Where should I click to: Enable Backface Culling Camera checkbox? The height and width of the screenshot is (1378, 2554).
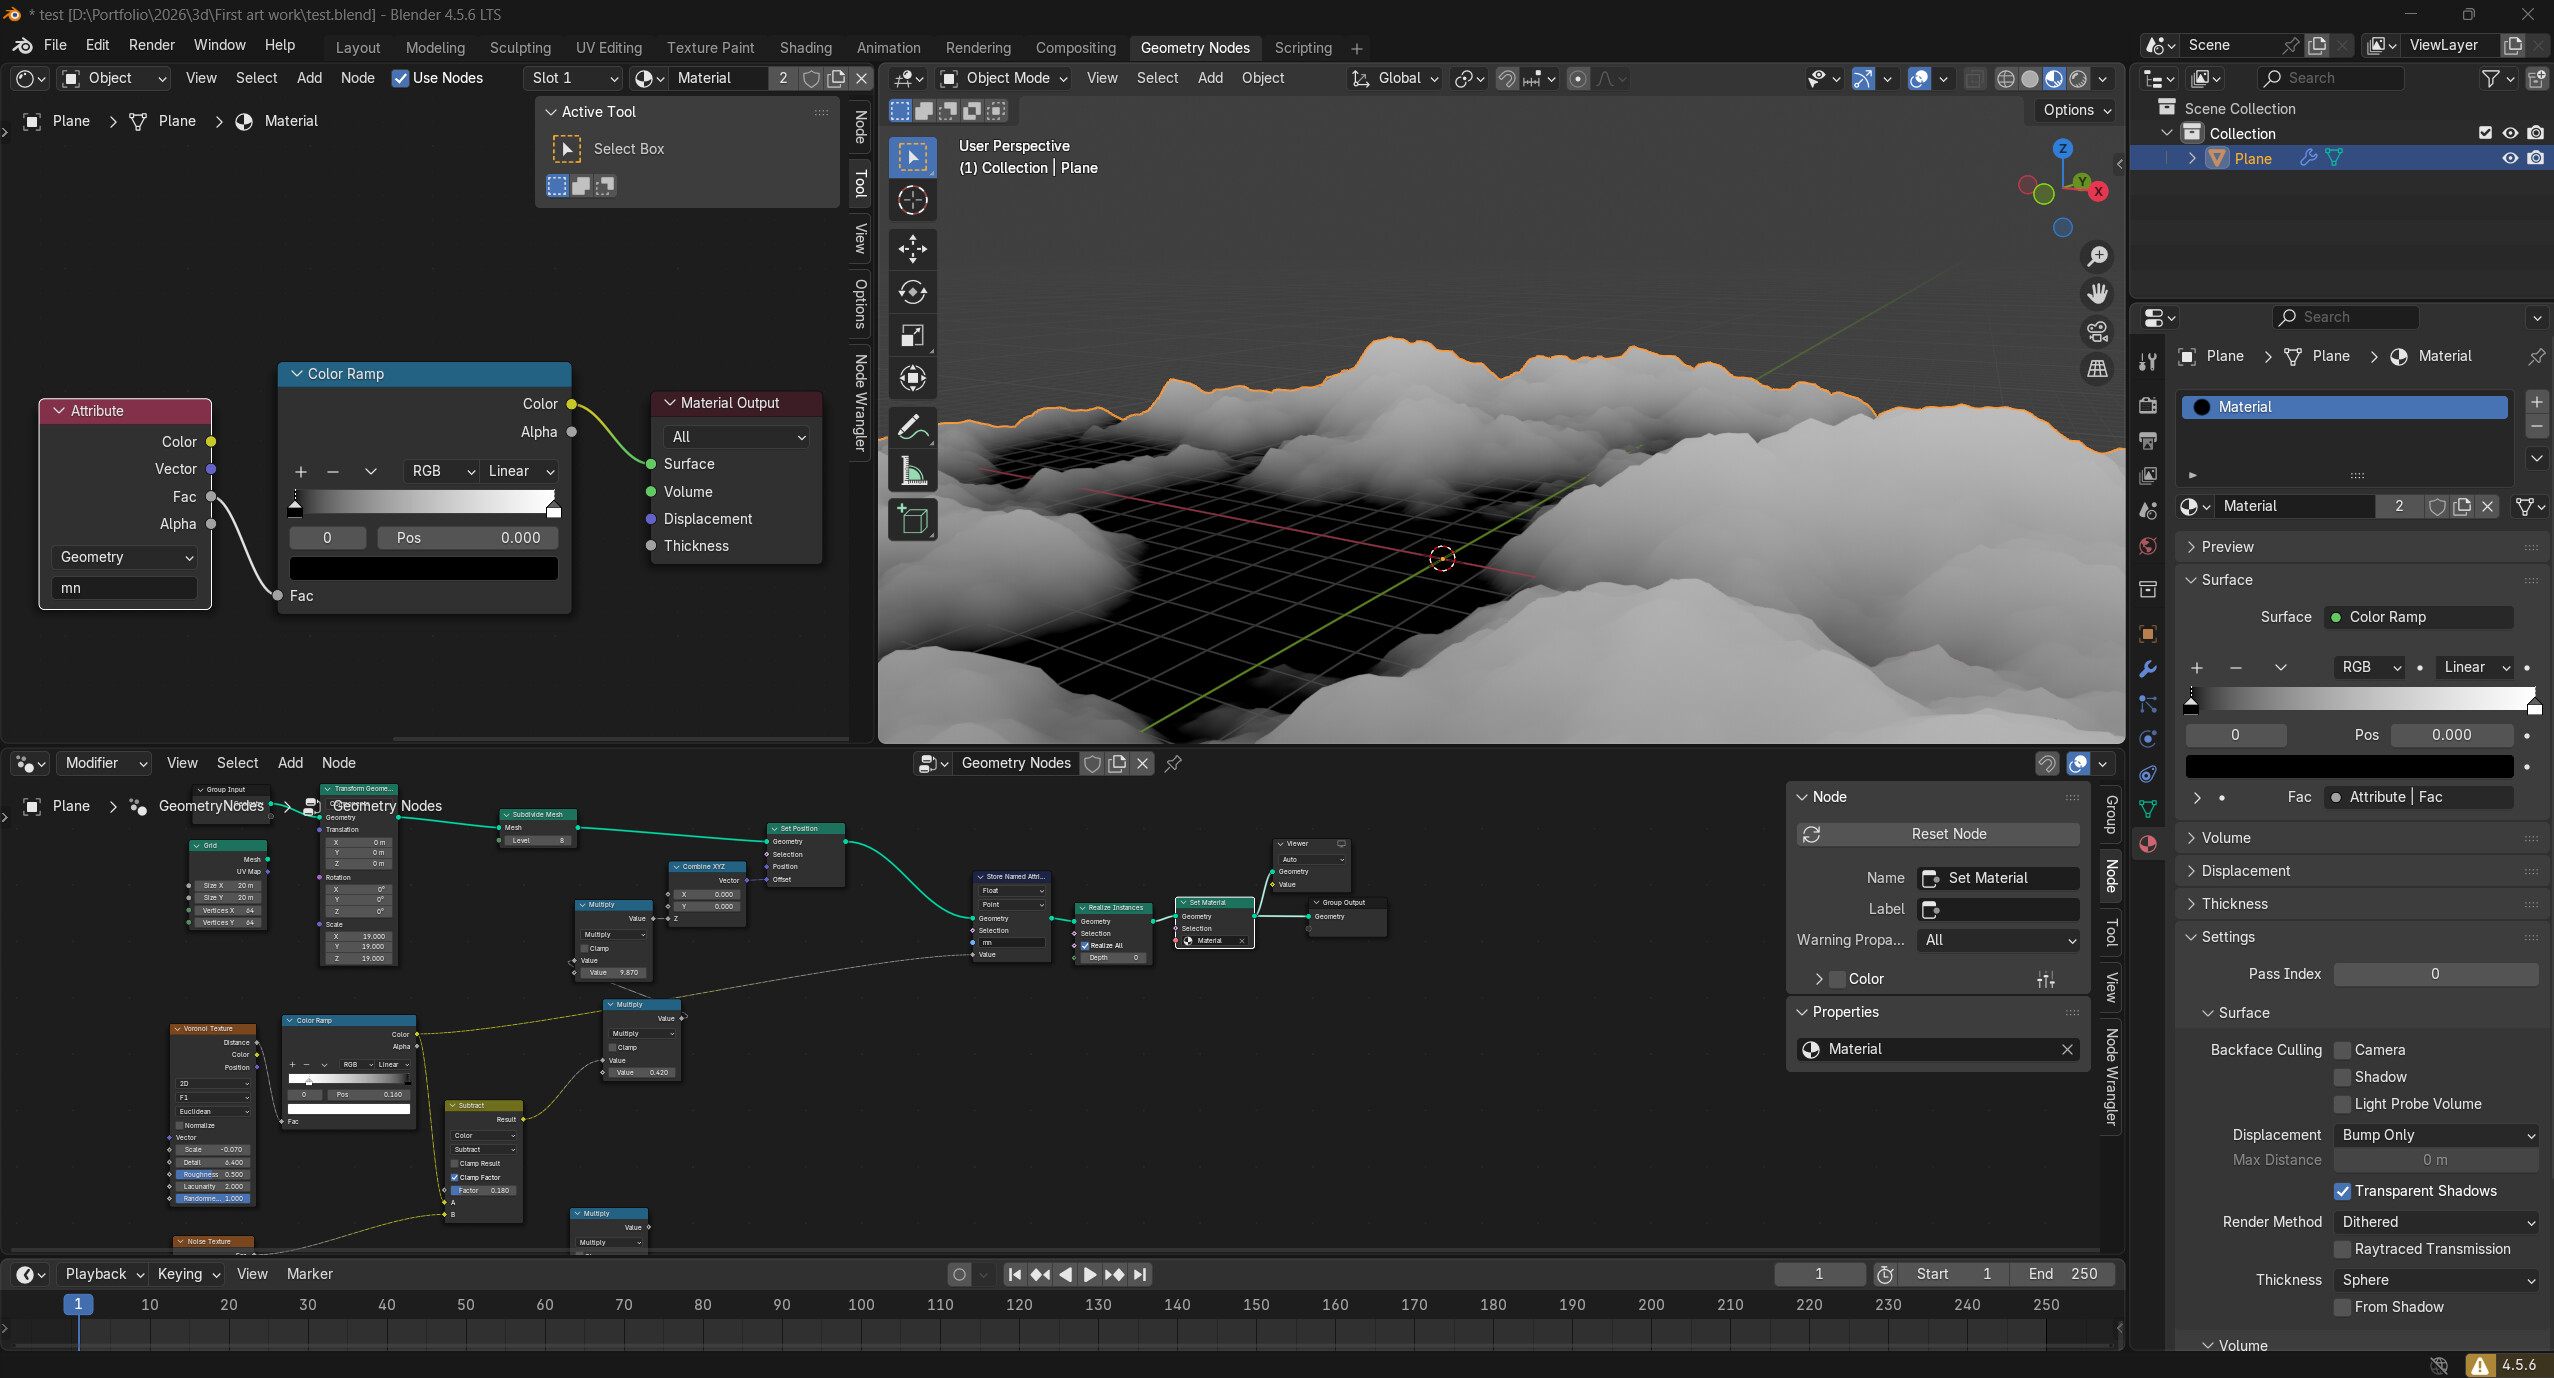[2342, 1050]
